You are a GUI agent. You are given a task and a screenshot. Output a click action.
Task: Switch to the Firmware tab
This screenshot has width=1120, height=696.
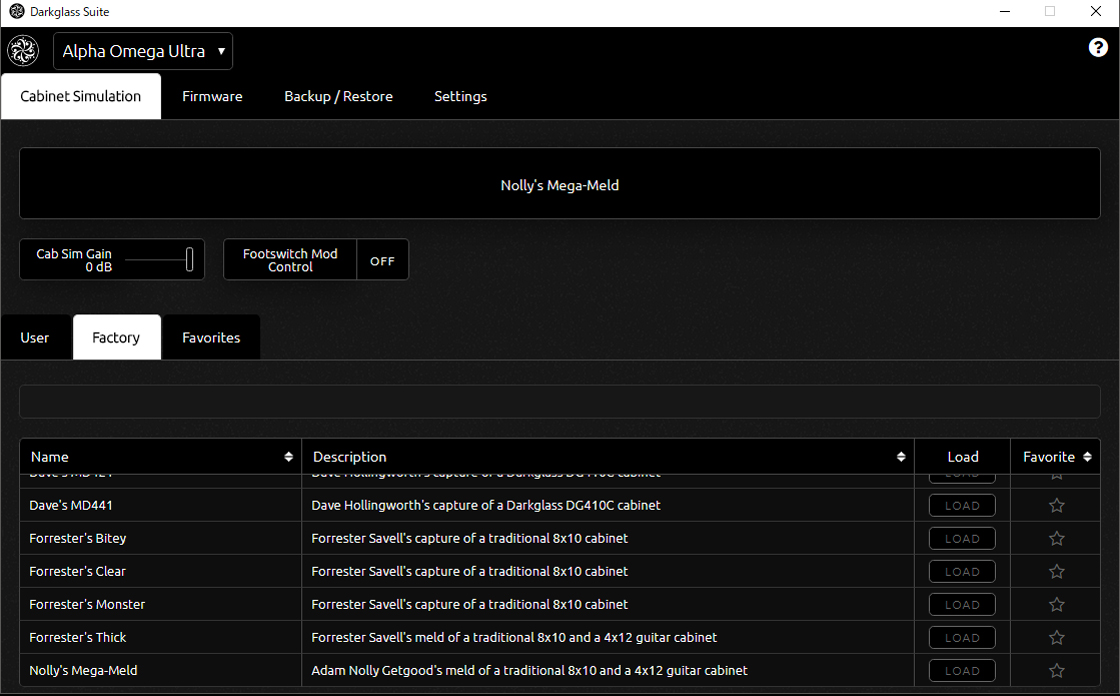tap(212, 97)
